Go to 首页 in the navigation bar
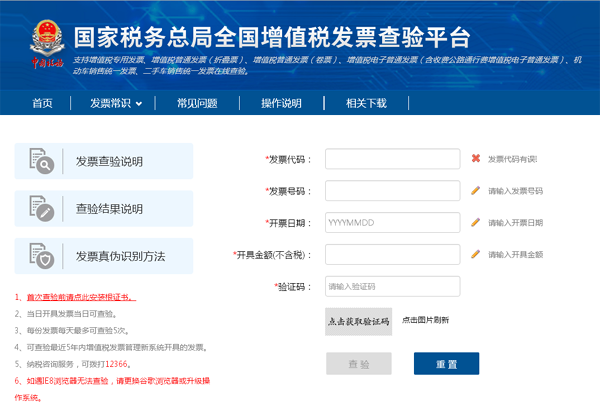This screenshot has width=600, height=411. [x=42, y=103]
